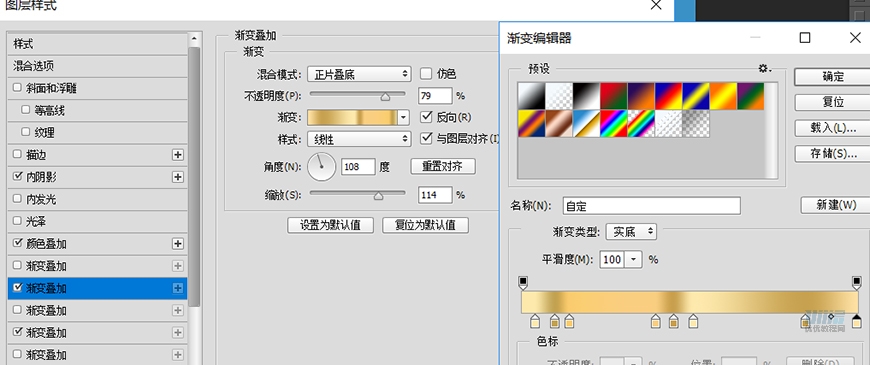This screenshot has height=365, width=870.
Task: Select the opaque spectrum rainbow gradient preset
Action: [x=614, y=124]
